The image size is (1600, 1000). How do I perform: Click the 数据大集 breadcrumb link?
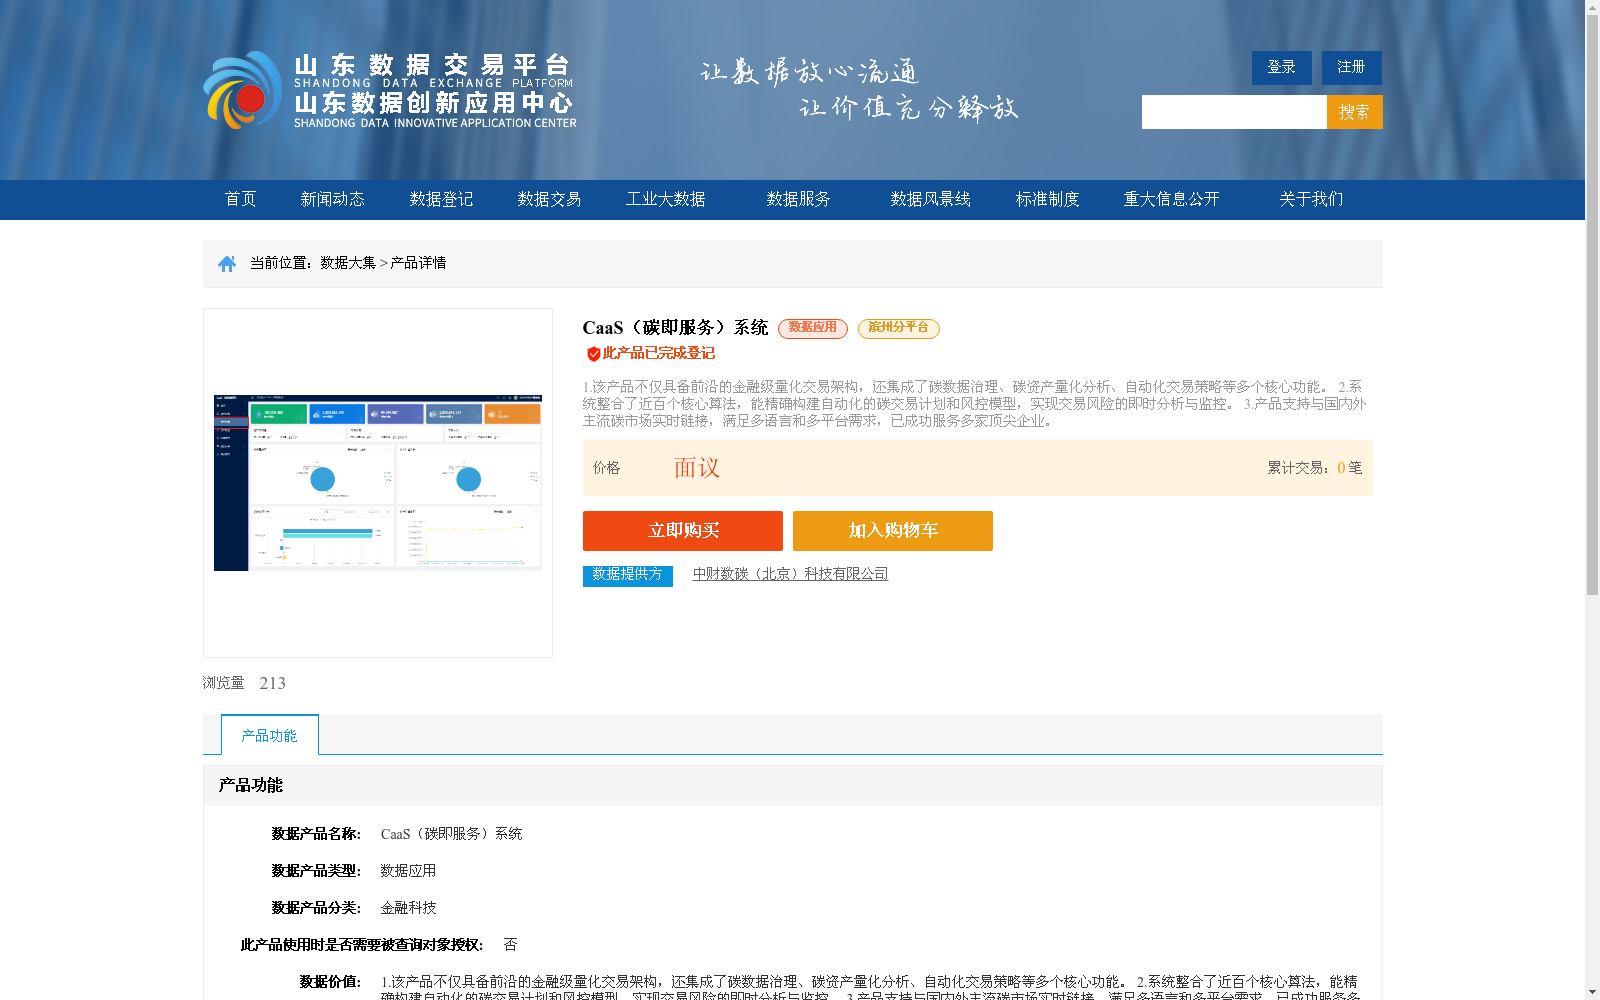tap(348, 263)
